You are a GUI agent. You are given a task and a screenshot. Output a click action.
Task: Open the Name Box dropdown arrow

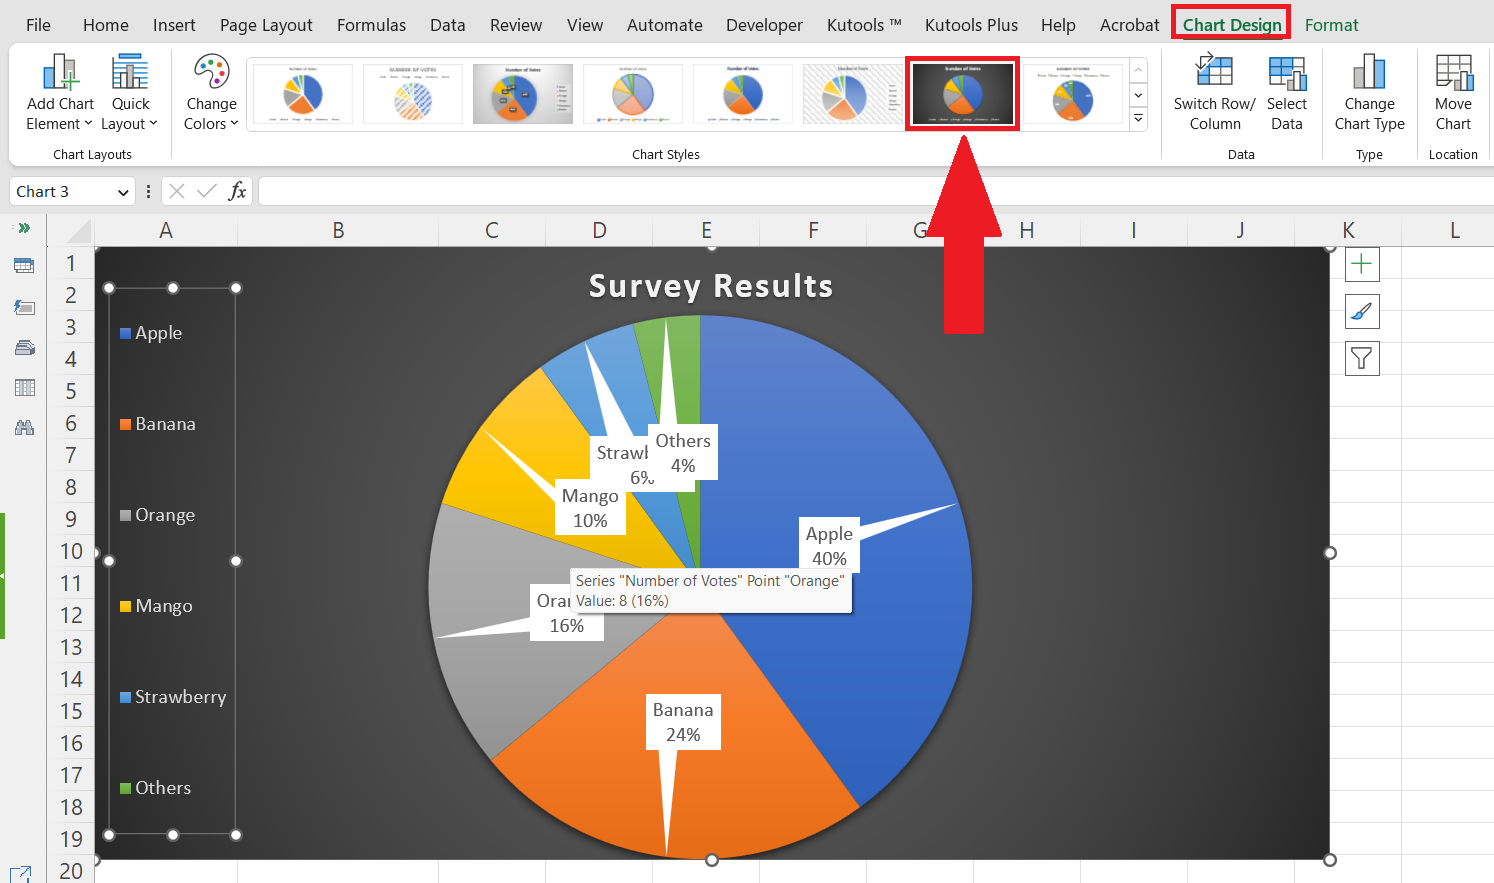click(x=123, y=192)
